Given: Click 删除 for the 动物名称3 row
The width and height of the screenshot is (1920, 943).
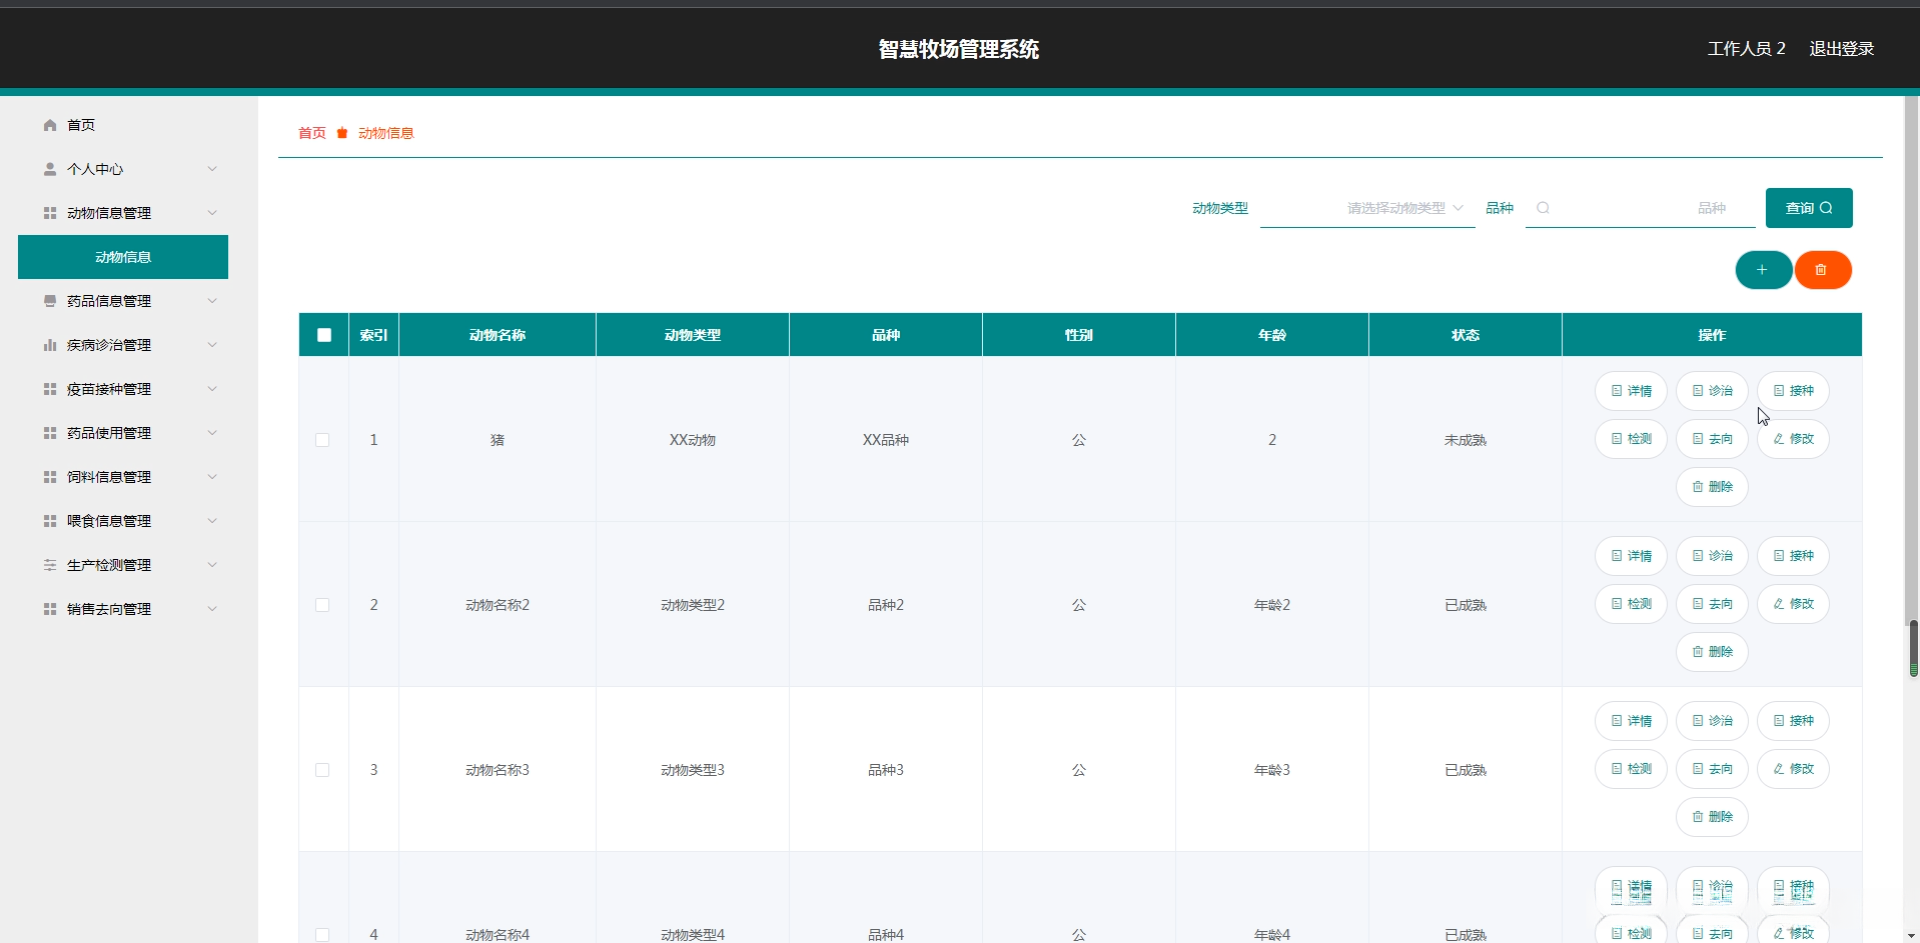Looking at the screenshot, I should (x=1712, y=817).
